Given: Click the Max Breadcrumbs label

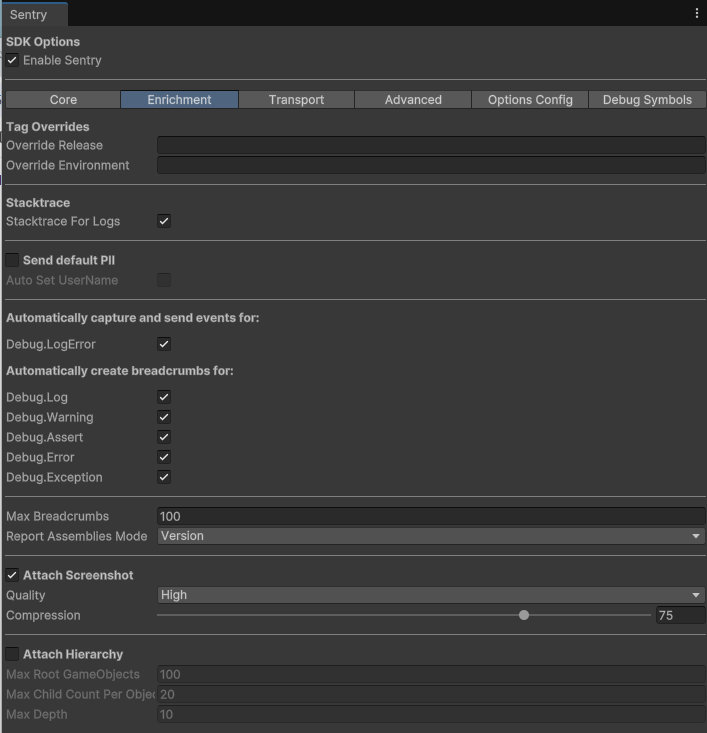Looking at the screenshot, I should tap(58, 516).
